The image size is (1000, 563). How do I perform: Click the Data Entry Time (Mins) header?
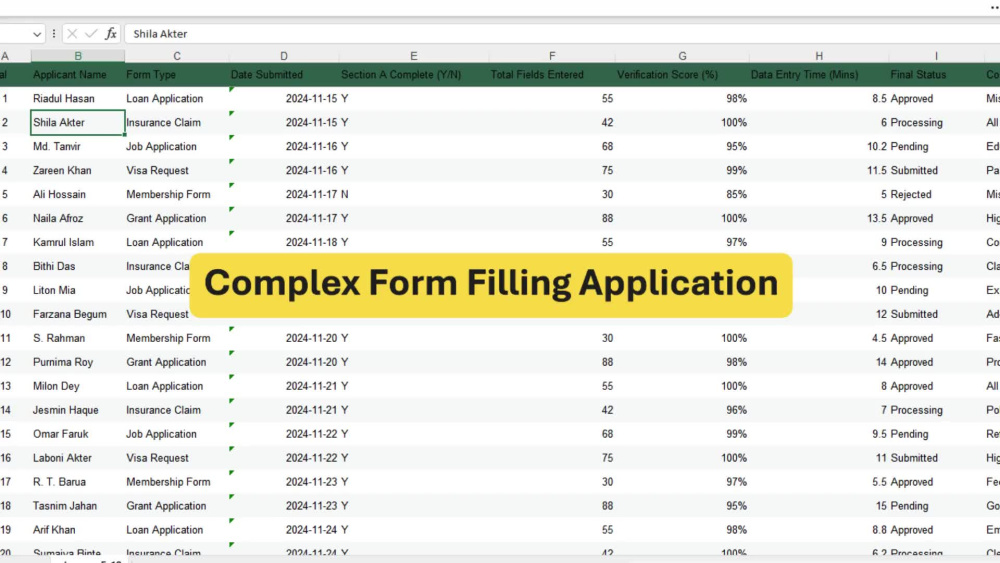[819, 75]
